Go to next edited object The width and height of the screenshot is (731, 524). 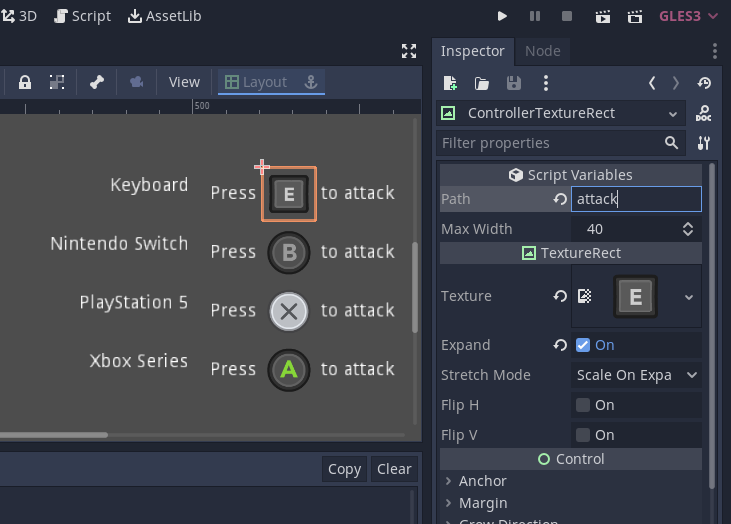(676, 83)
